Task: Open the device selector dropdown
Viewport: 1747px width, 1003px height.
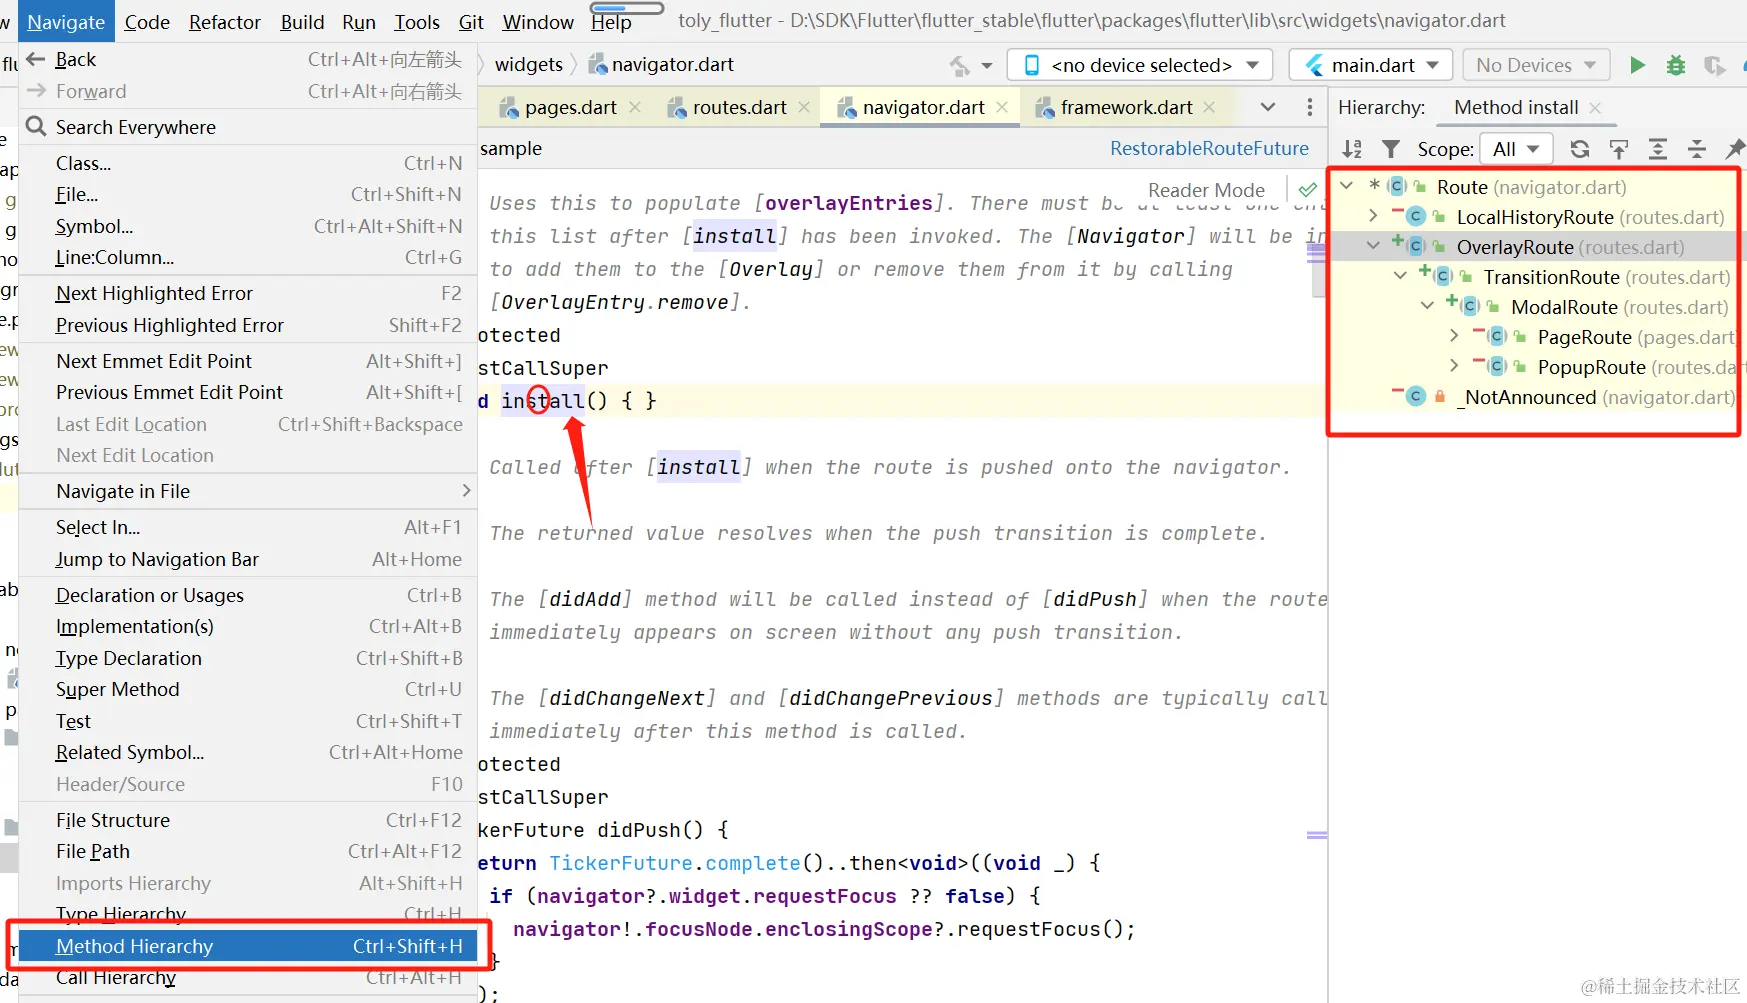Action: 1140,65
